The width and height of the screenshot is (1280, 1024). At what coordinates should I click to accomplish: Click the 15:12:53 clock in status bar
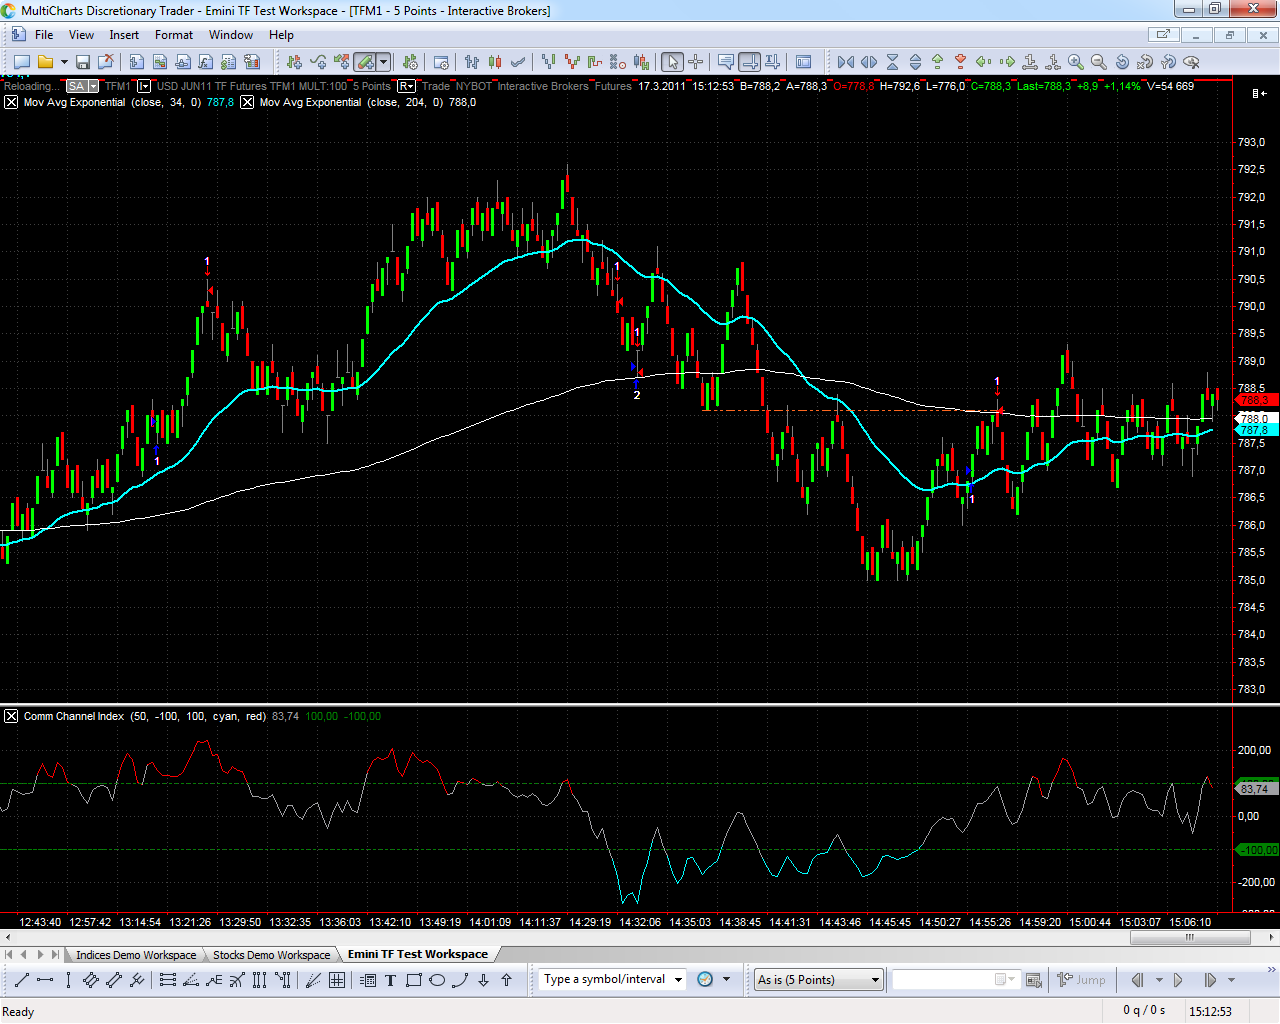click(x=1210, y=1011)
